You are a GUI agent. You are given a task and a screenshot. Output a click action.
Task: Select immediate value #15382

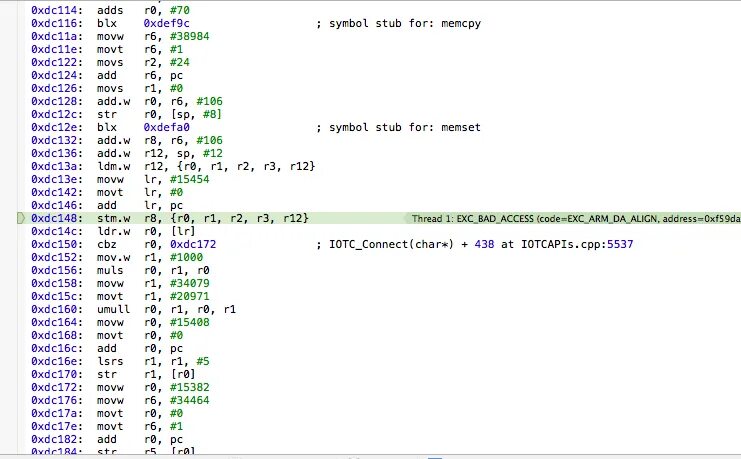(x=190, y=387)
